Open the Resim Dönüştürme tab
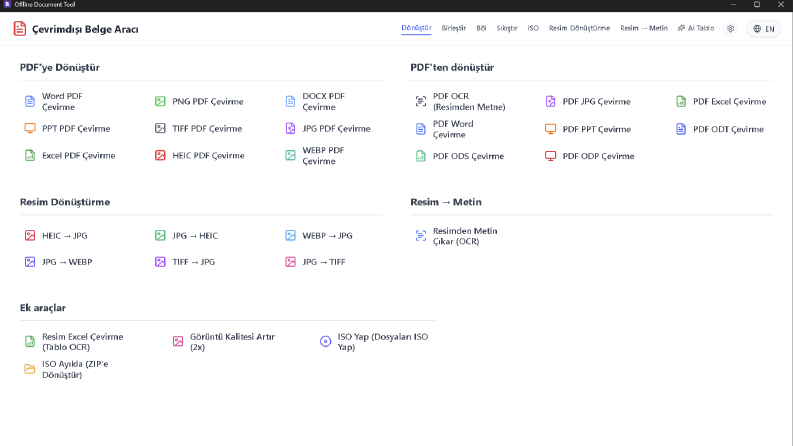The image size is (793, 446). 580,28
